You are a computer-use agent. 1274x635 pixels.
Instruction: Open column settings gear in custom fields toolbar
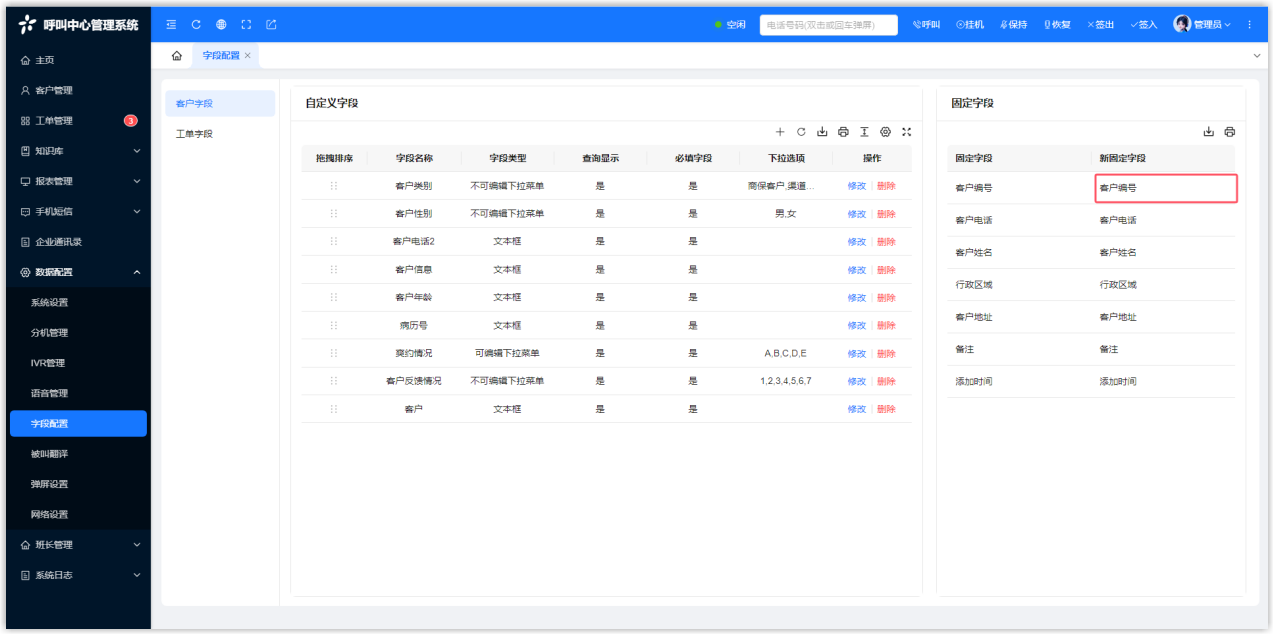tap(885, 132)
